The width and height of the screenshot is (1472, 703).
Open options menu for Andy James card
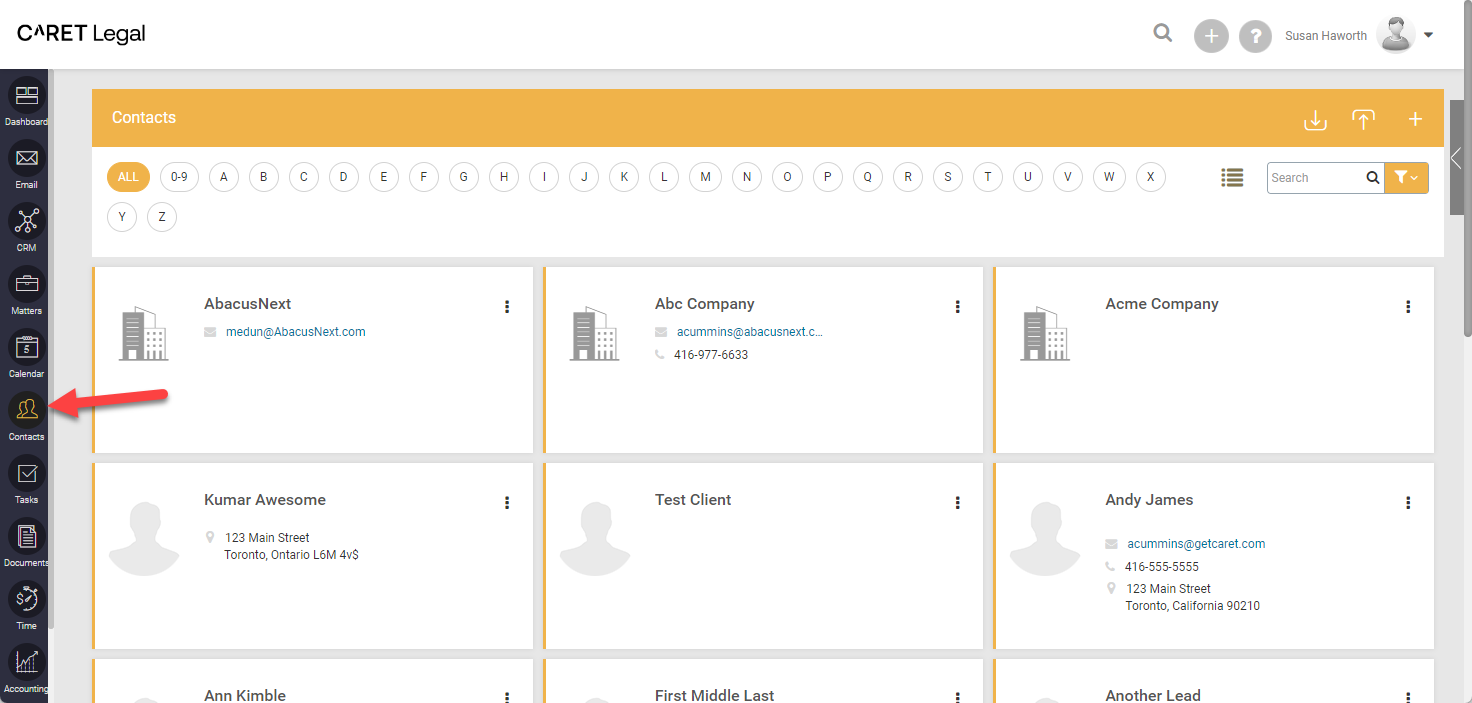(1408, 502)
